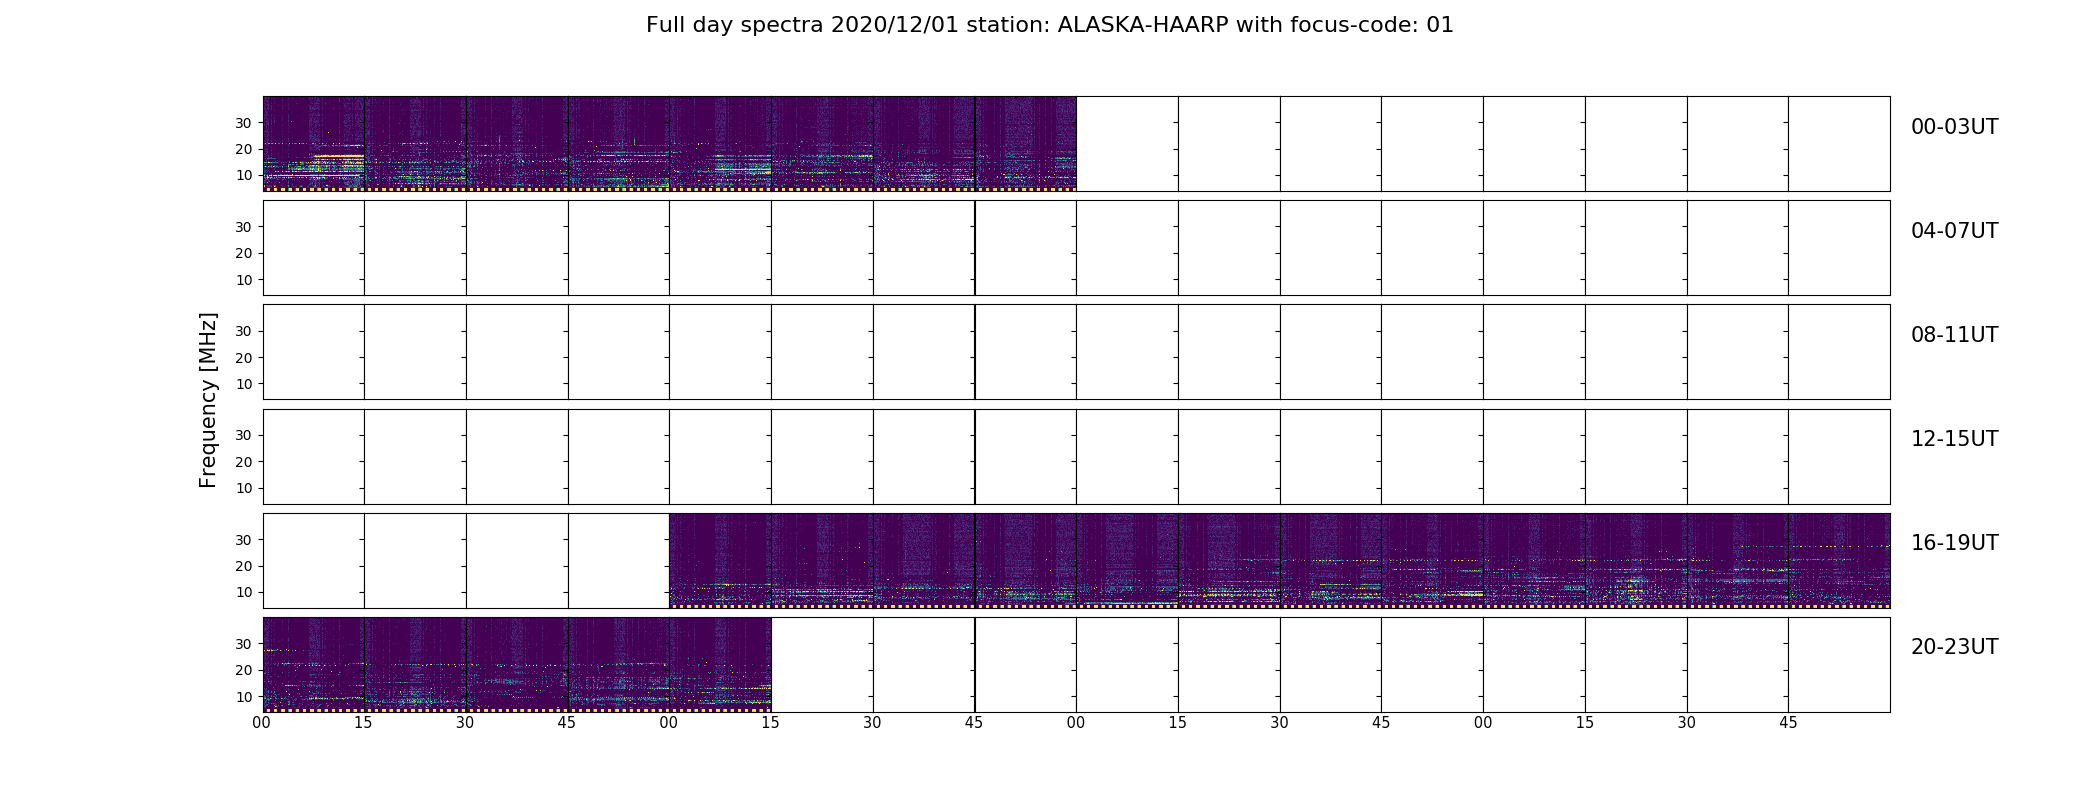Click the '16-19UT' row label
Image resolution: width=2100 pixels, height=800 pixels.
tap(1954, 543)
